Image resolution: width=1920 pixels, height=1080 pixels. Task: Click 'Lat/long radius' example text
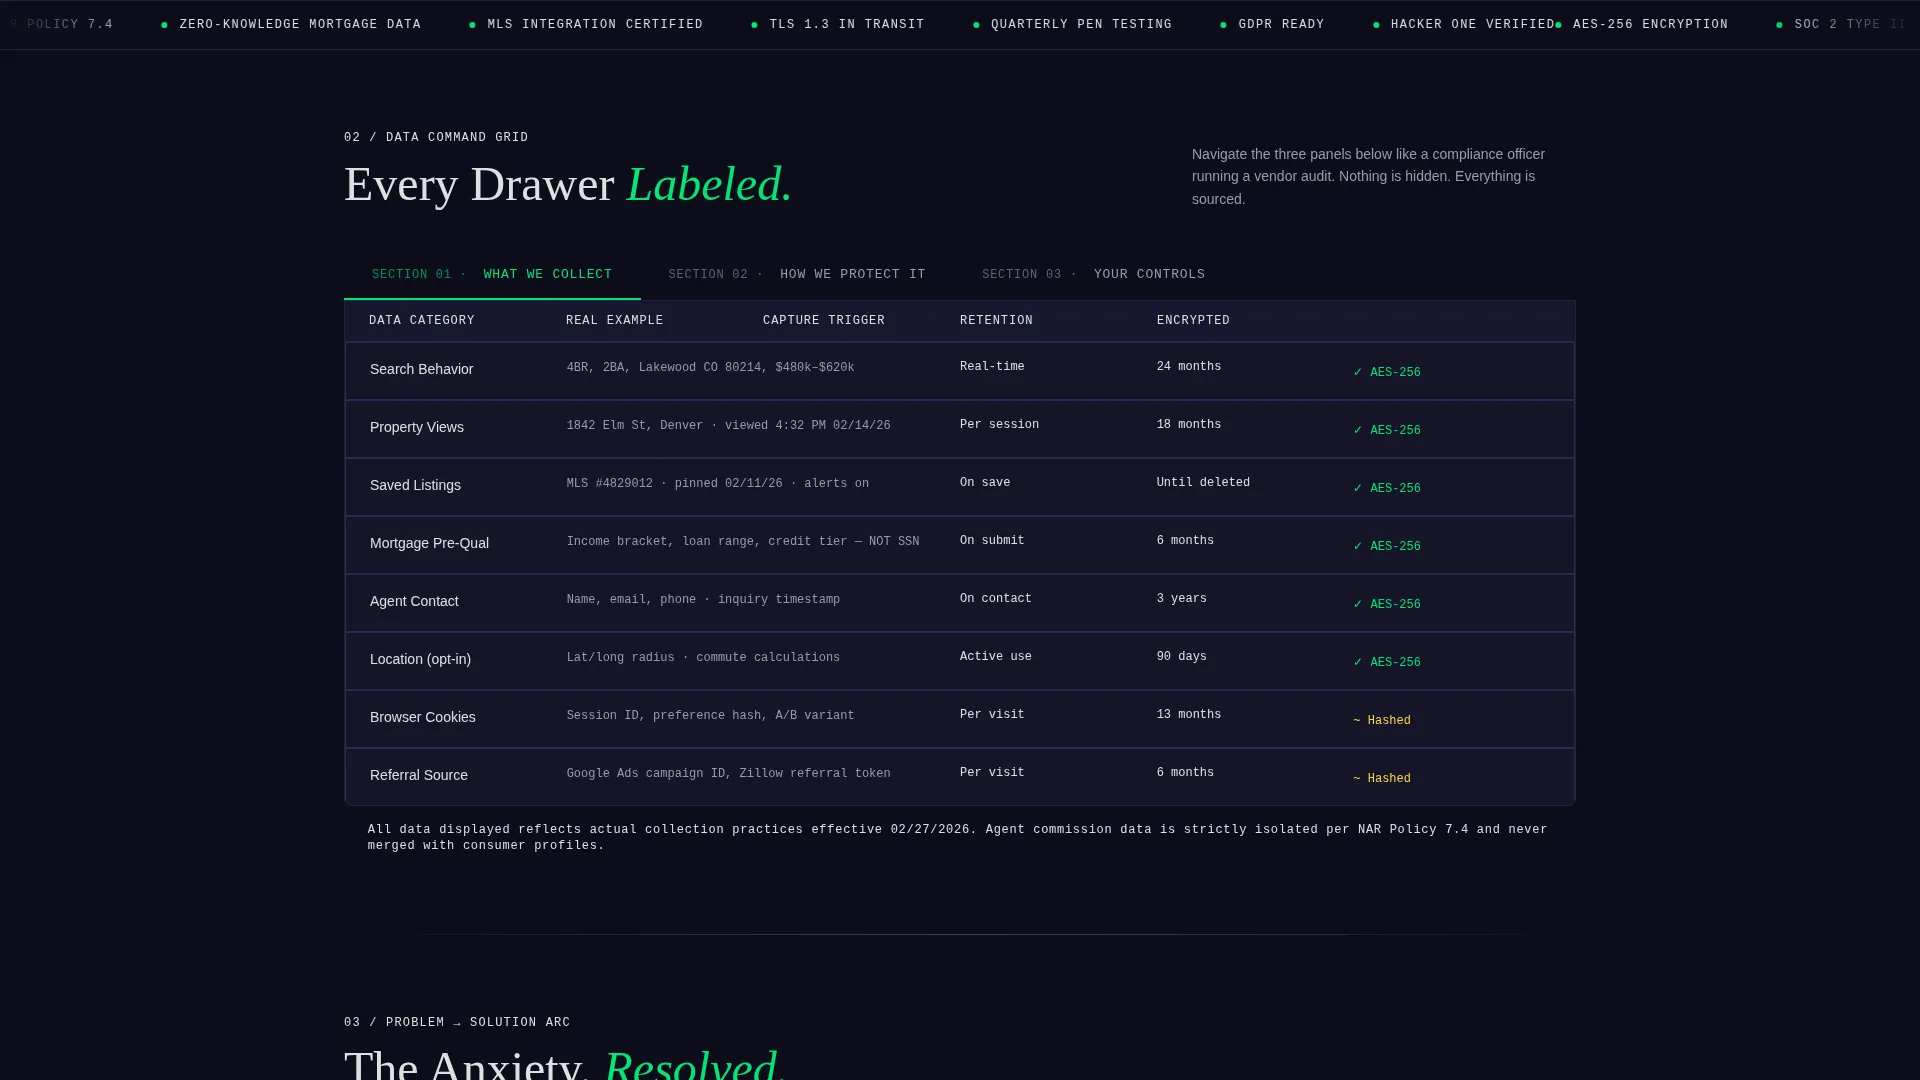click(x=703, y=658)
